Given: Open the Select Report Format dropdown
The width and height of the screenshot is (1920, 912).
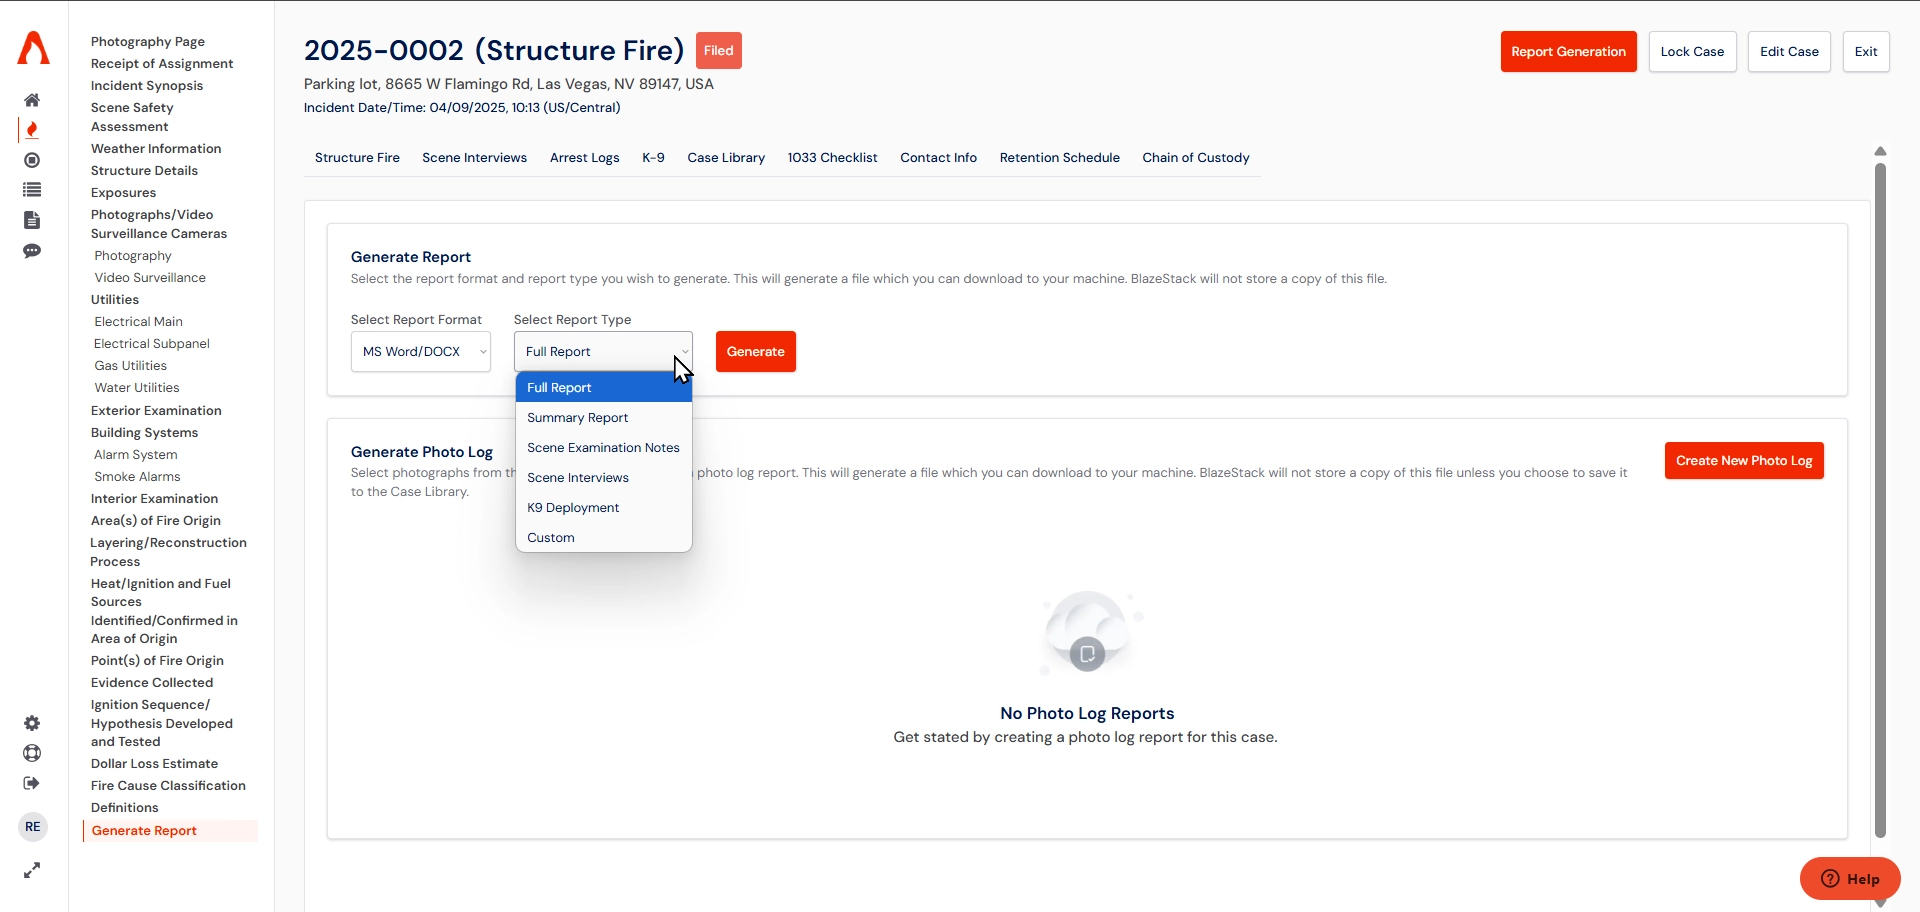Looking at the screenshot, I should coord(420,351).
